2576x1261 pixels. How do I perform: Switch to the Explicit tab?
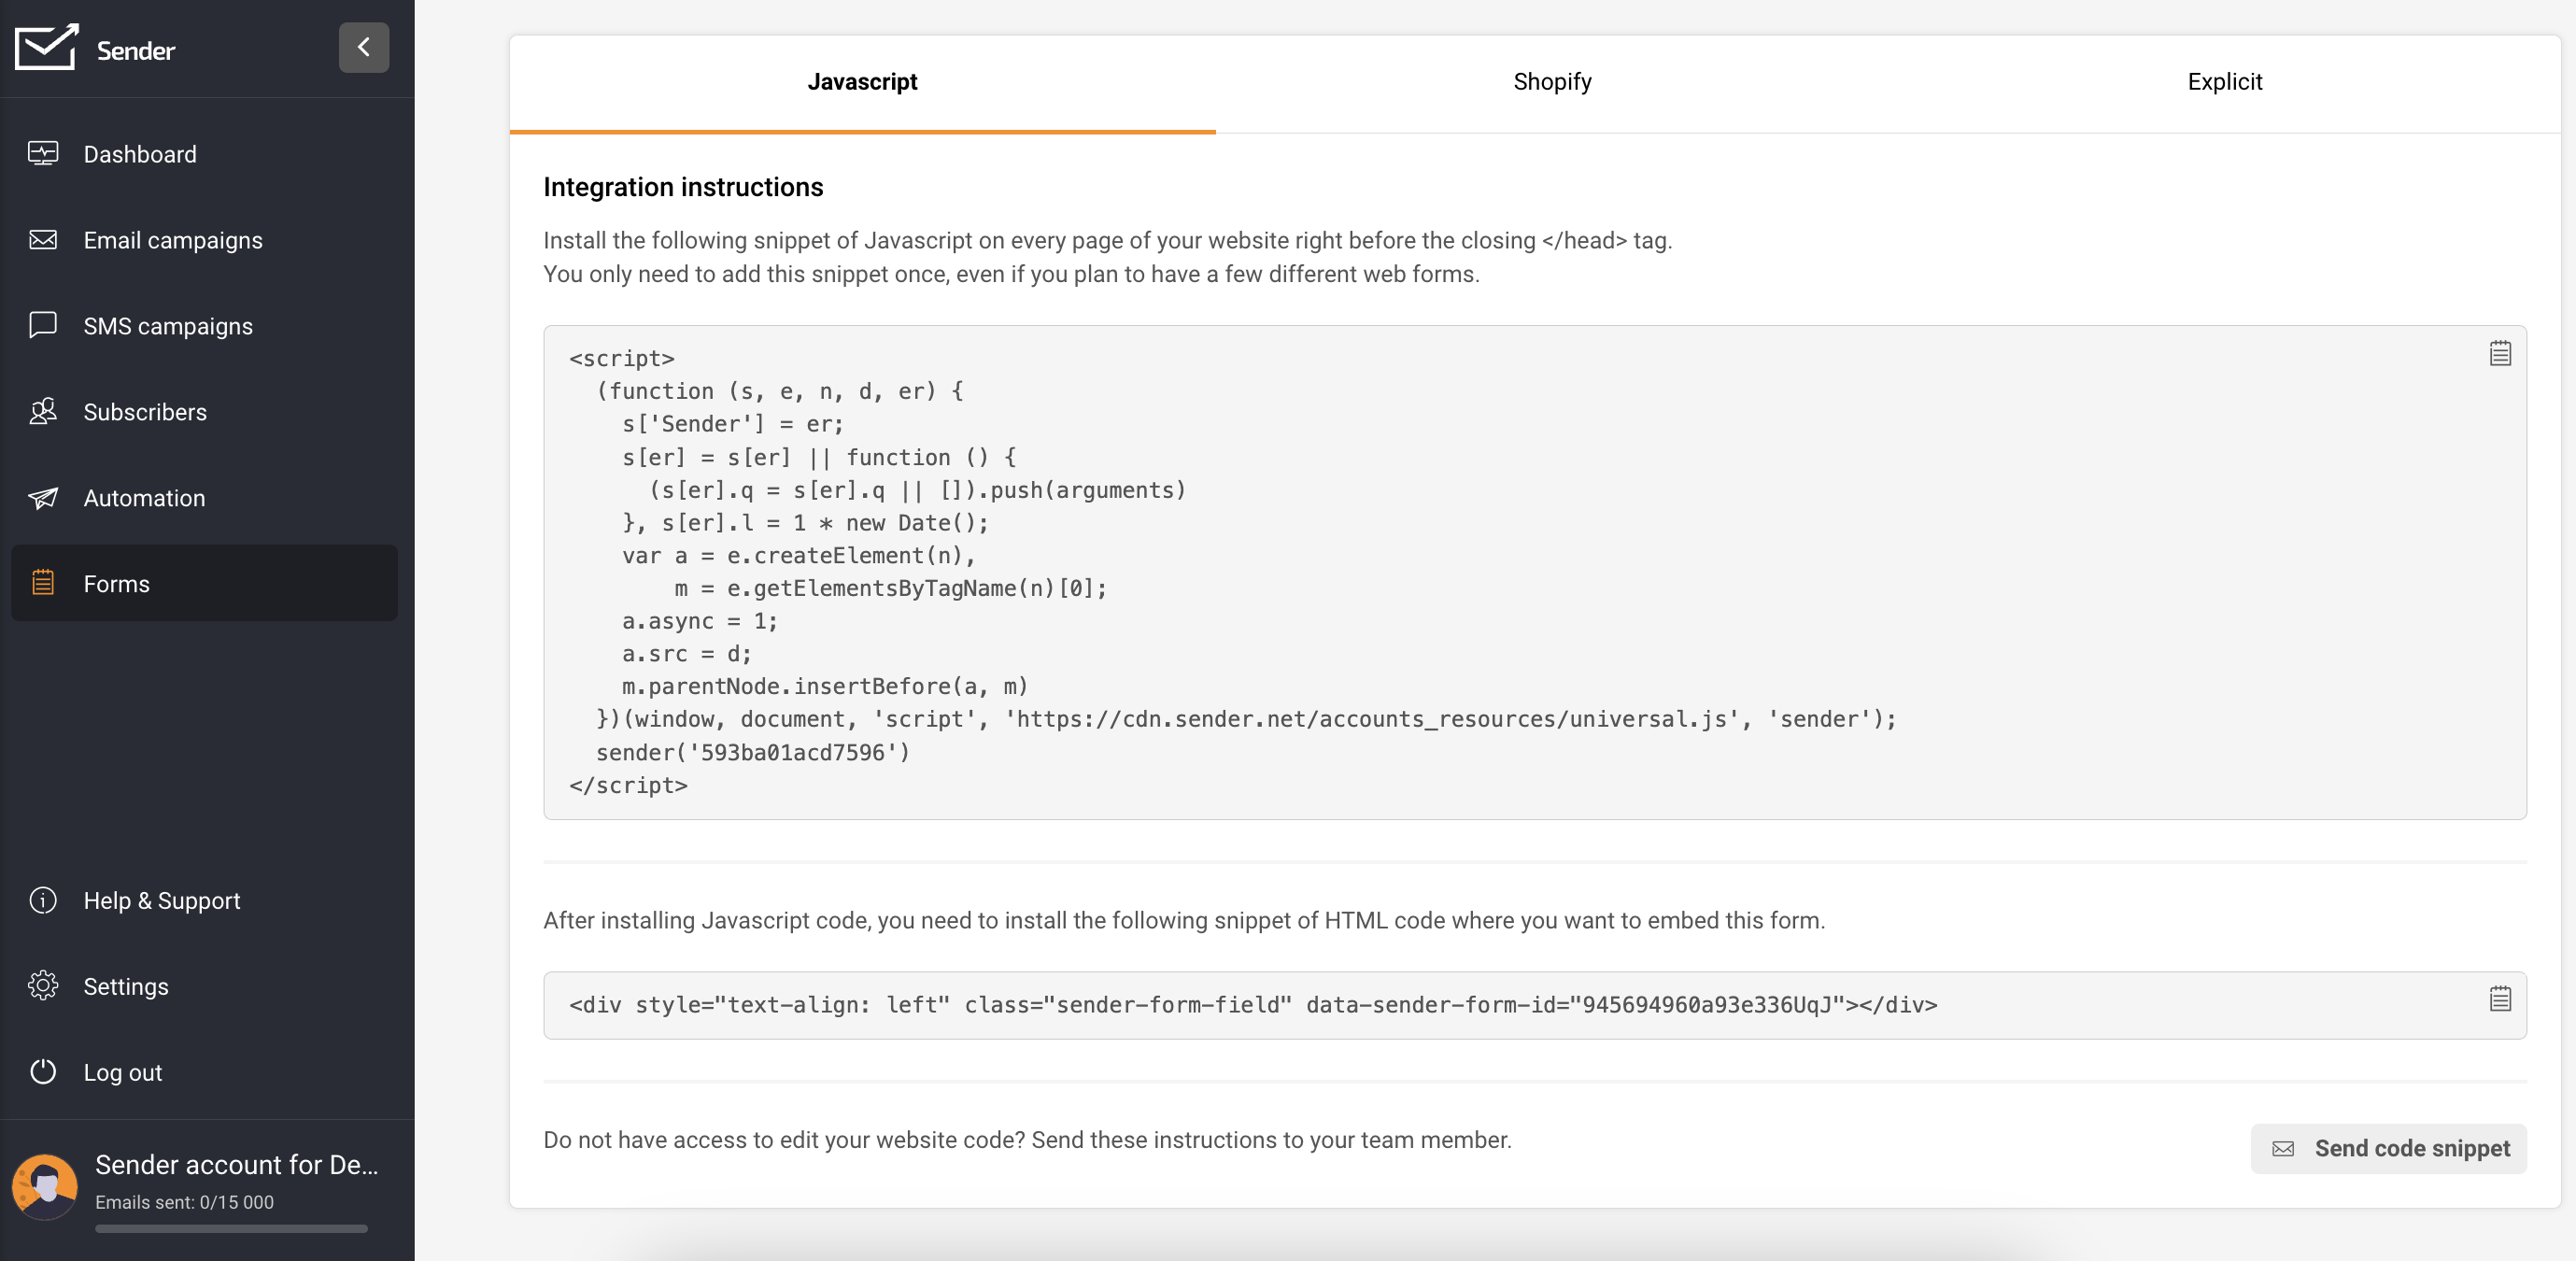[2223, 82]
